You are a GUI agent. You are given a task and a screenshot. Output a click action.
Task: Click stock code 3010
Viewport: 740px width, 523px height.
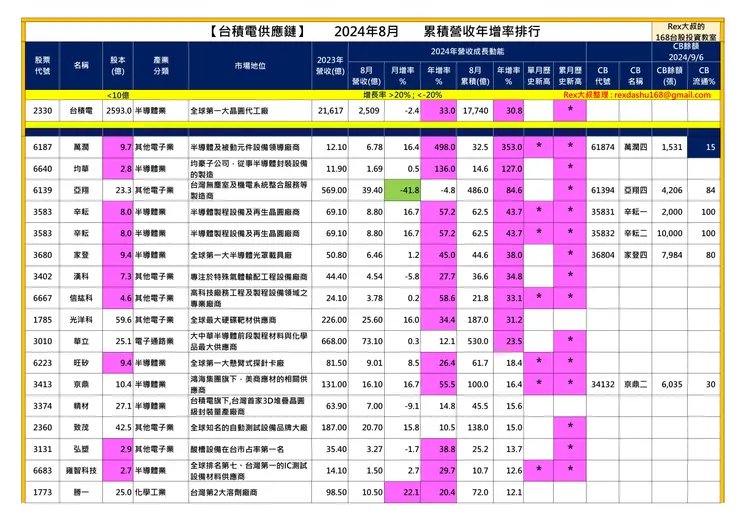[x=42, y=341]
